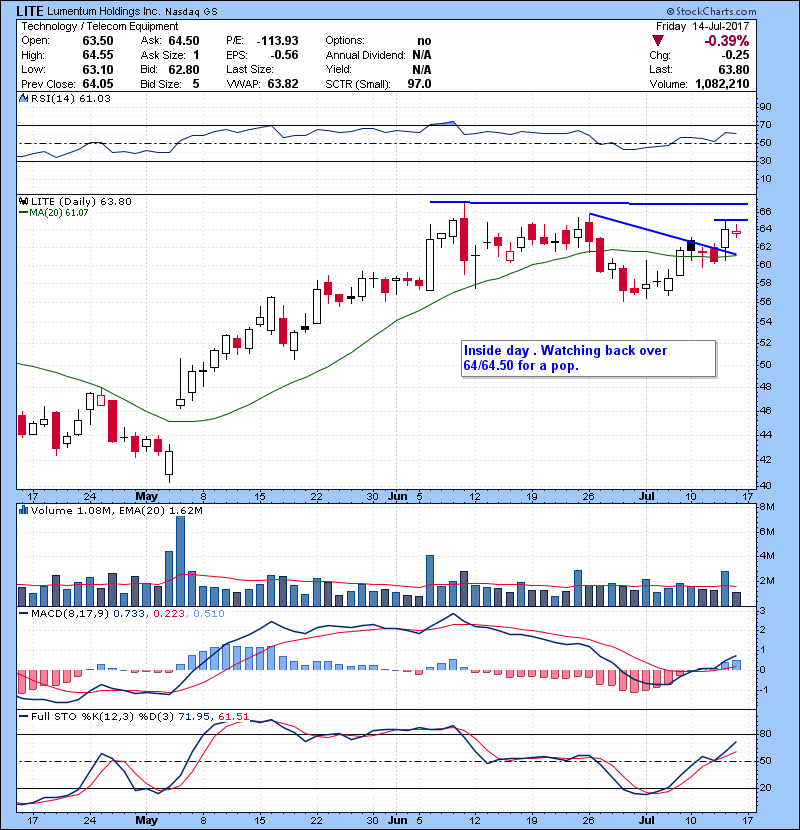Image resolution: width=800 pixels, height=830 pixels.
Task: Click the Low value 63.10
Action: (97, 69)
